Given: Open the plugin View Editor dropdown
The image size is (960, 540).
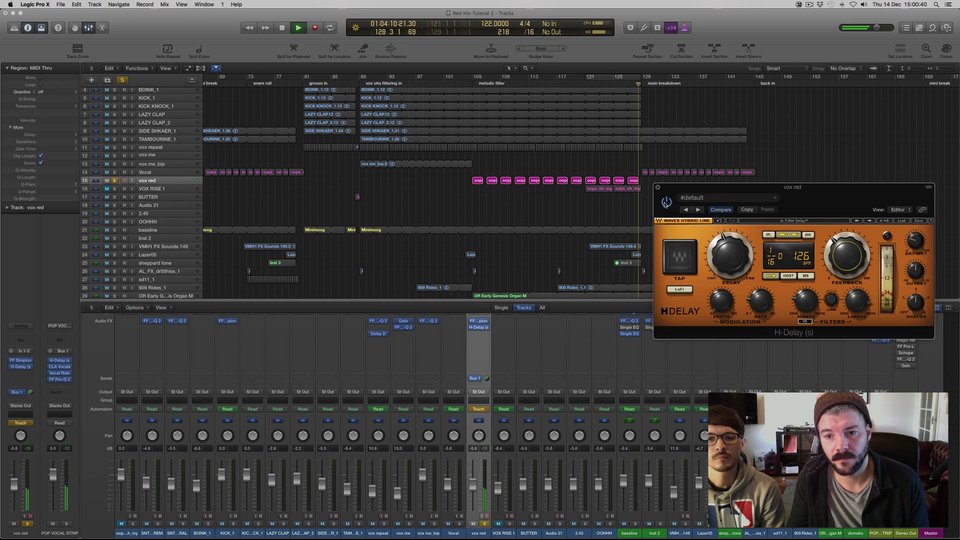Looking at the screenshot, I should (x=901, y=209).
